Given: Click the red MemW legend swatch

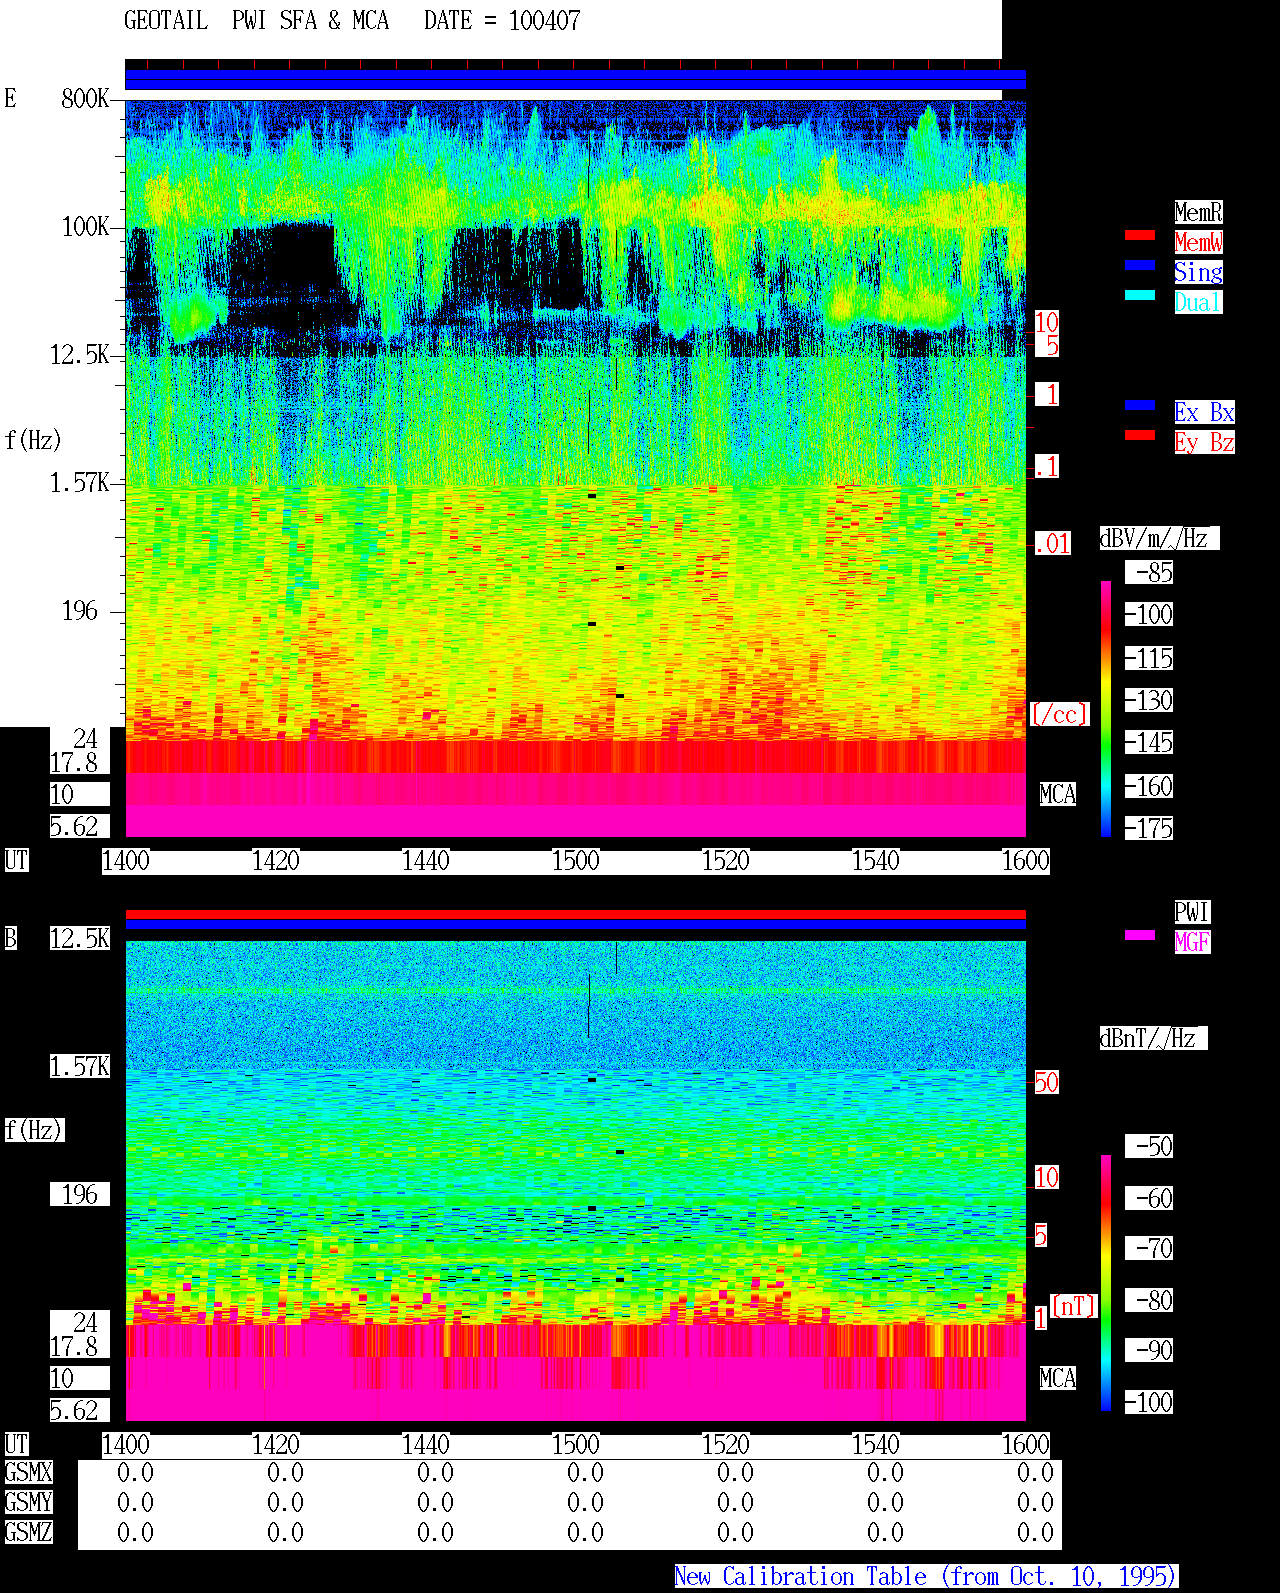Looking at the screenshot, I should (1140, 235).
